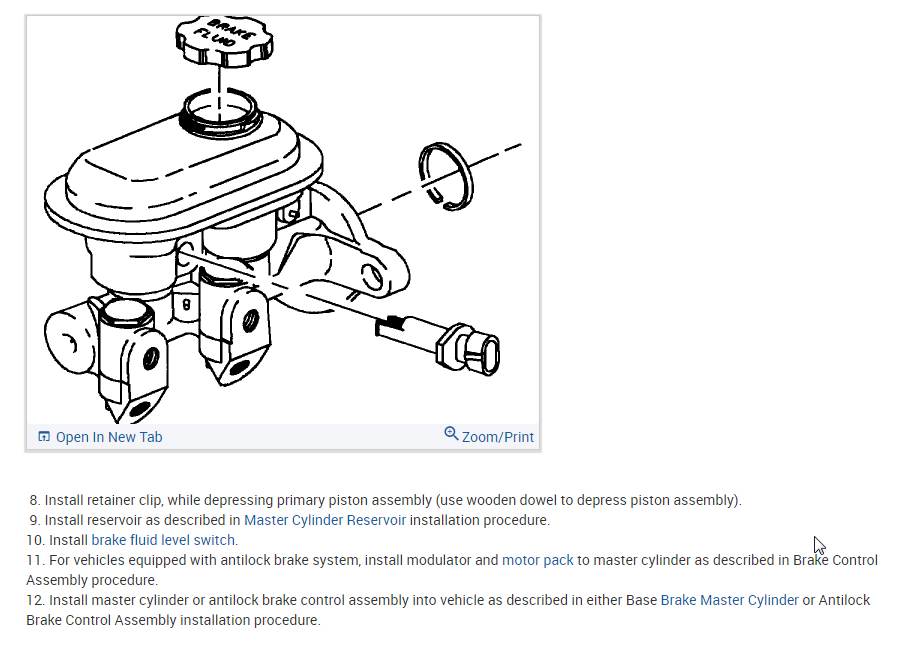The width and height of the screenshot is (921, 648).
Task: Open the brake fluid level switch link
Action: point(163,540)
